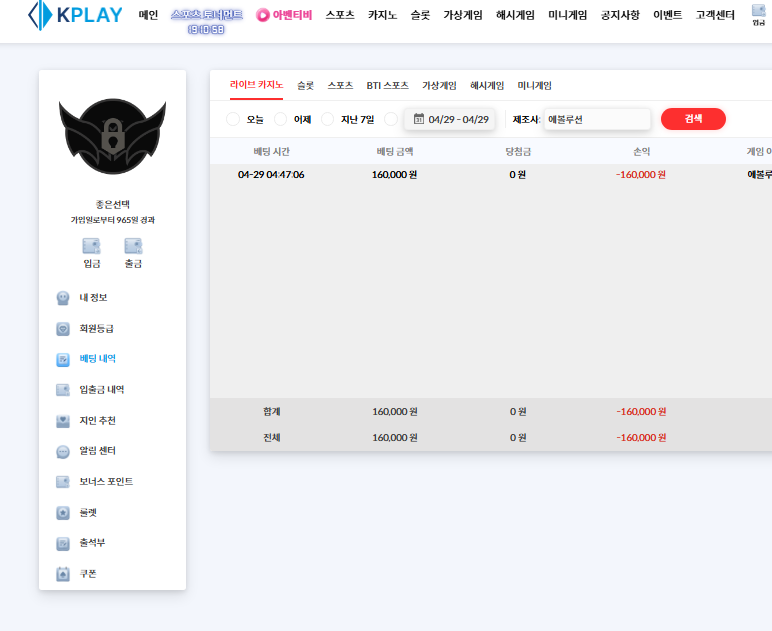Switch to the BTI 스포츠 tab

pos(387,86)
